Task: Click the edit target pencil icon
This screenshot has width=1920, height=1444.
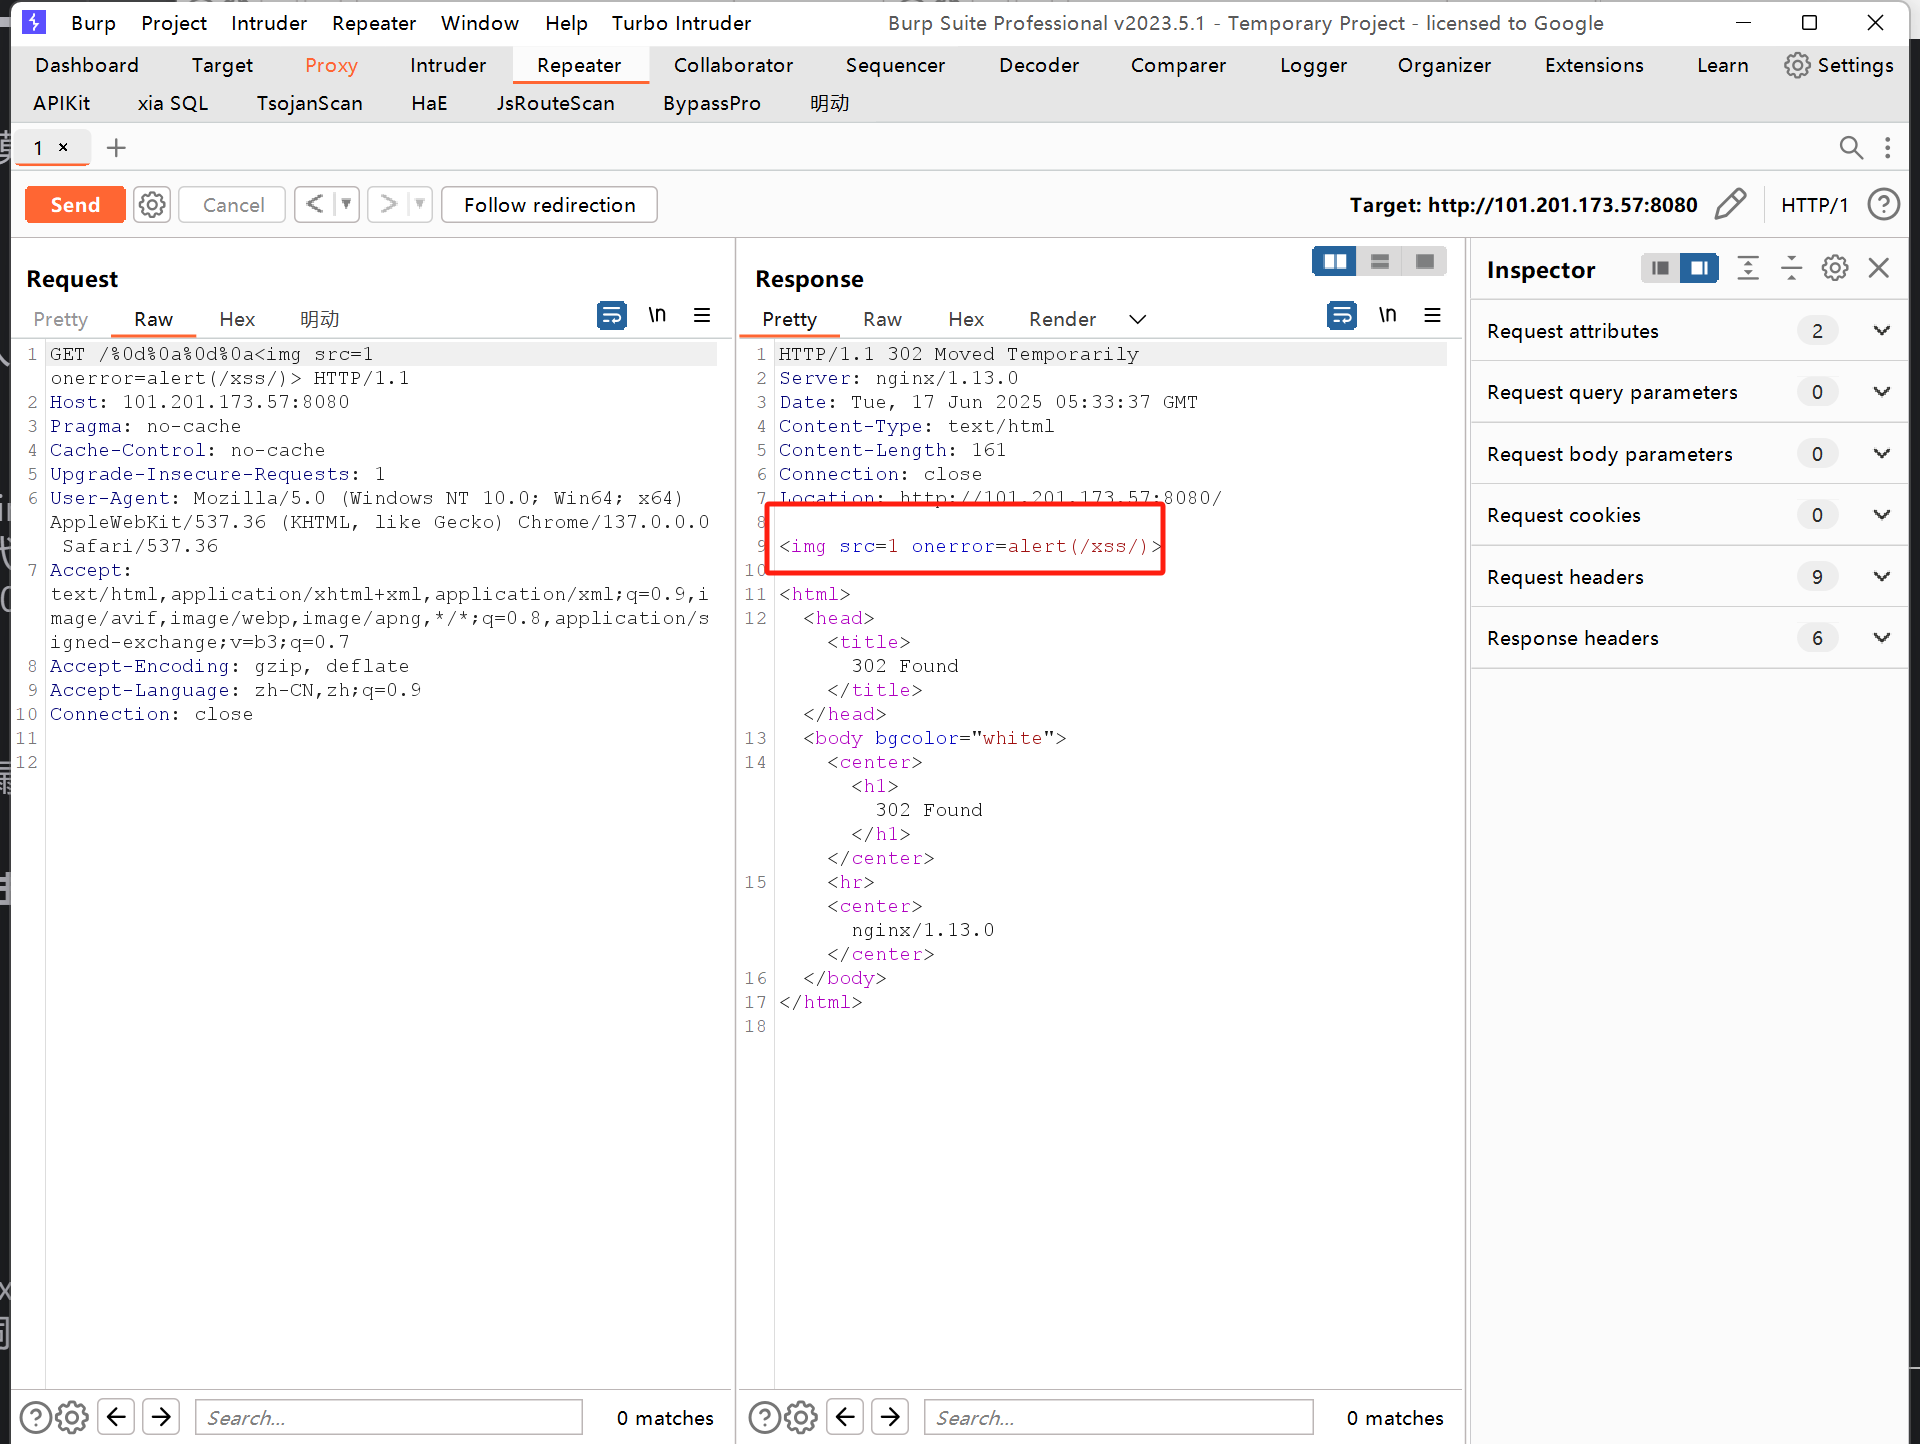Action: click(x=1730, y=204)
